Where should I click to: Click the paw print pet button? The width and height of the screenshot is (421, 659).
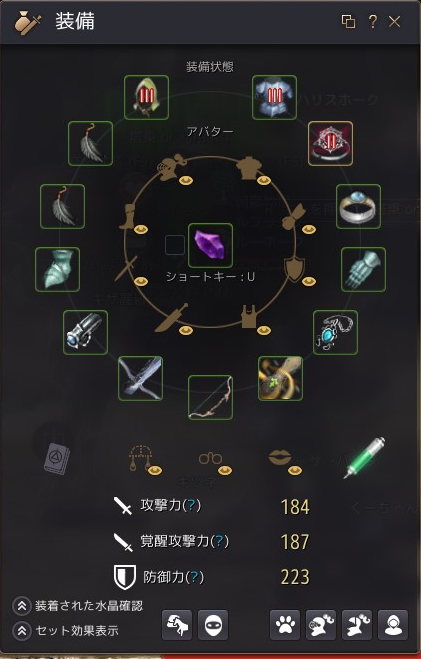click(285, 625)
